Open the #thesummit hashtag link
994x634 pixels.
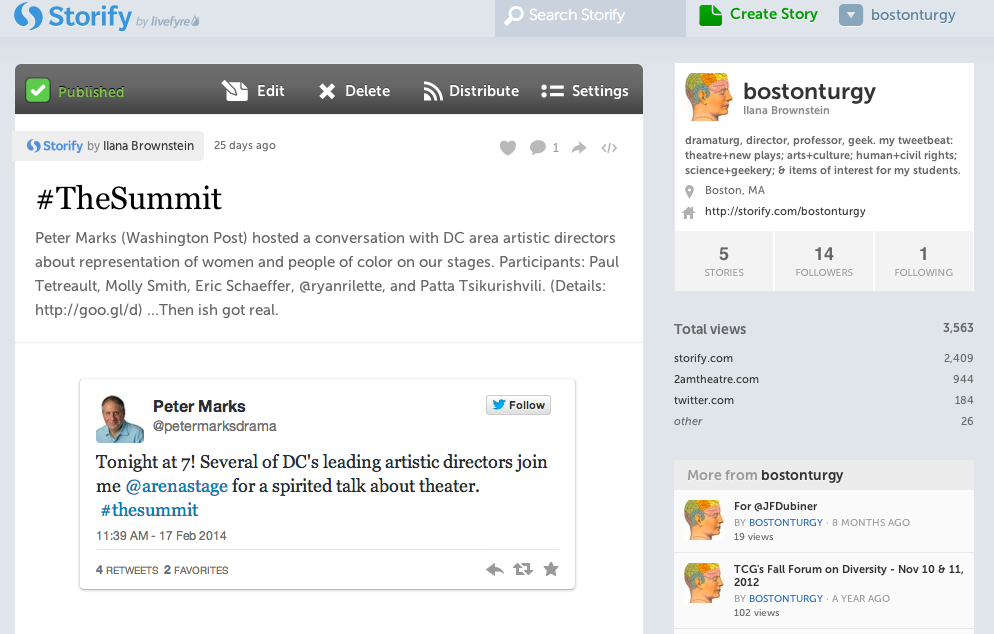(149, 510)
